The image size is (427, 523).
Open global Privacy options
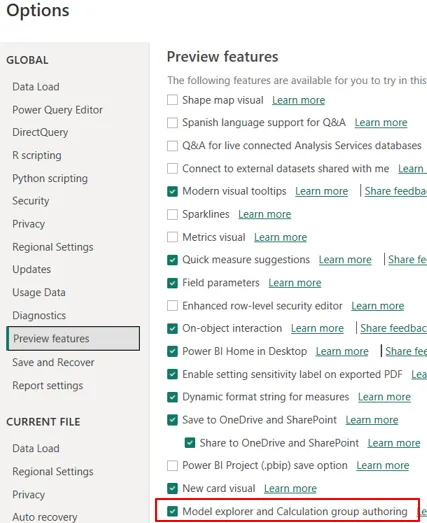tap(28, 224)
